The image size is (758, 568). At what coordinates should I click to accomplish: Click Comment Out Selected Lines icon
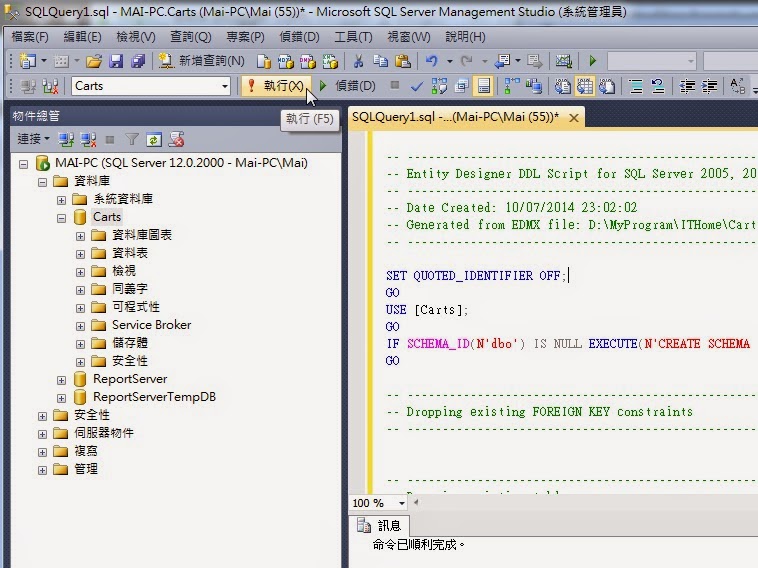click(636, 87)
